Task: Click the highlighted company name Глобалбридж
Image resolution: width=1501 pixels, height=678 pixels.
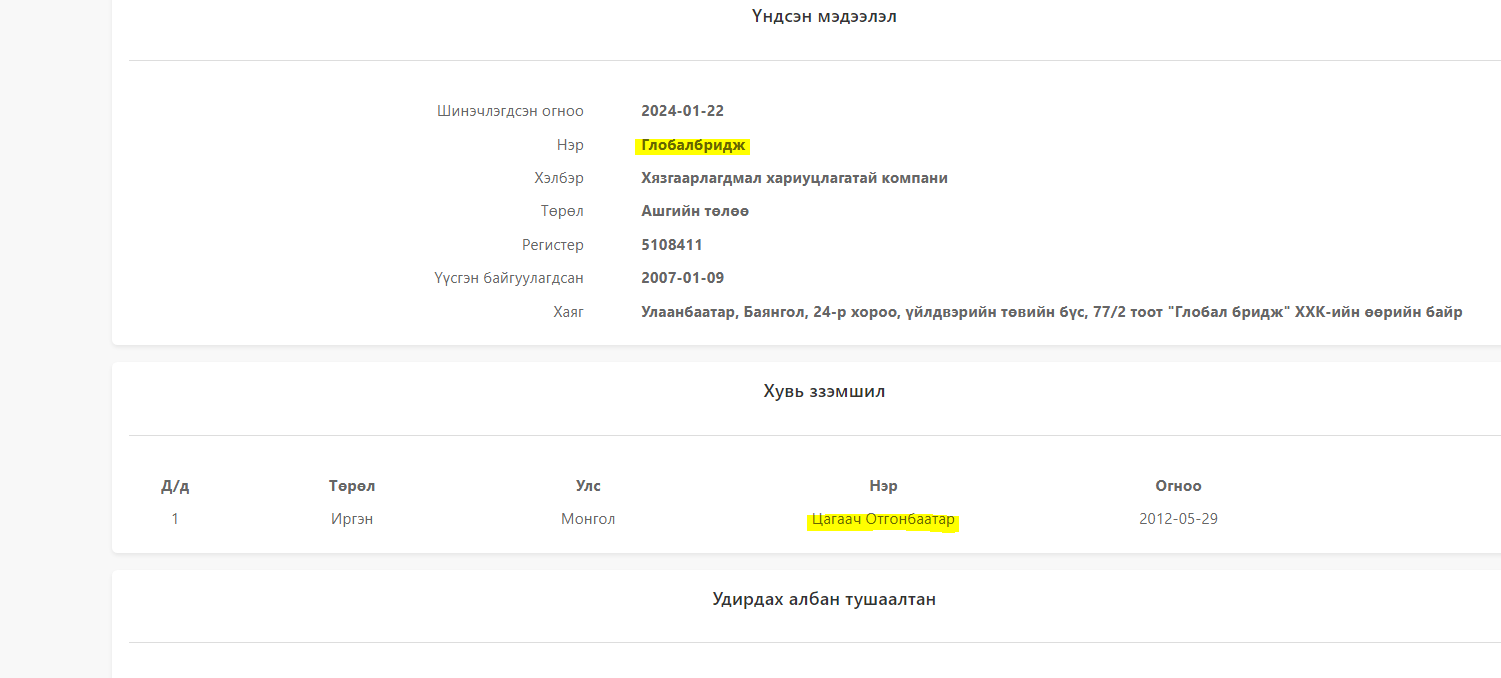Action: [693, 145]
